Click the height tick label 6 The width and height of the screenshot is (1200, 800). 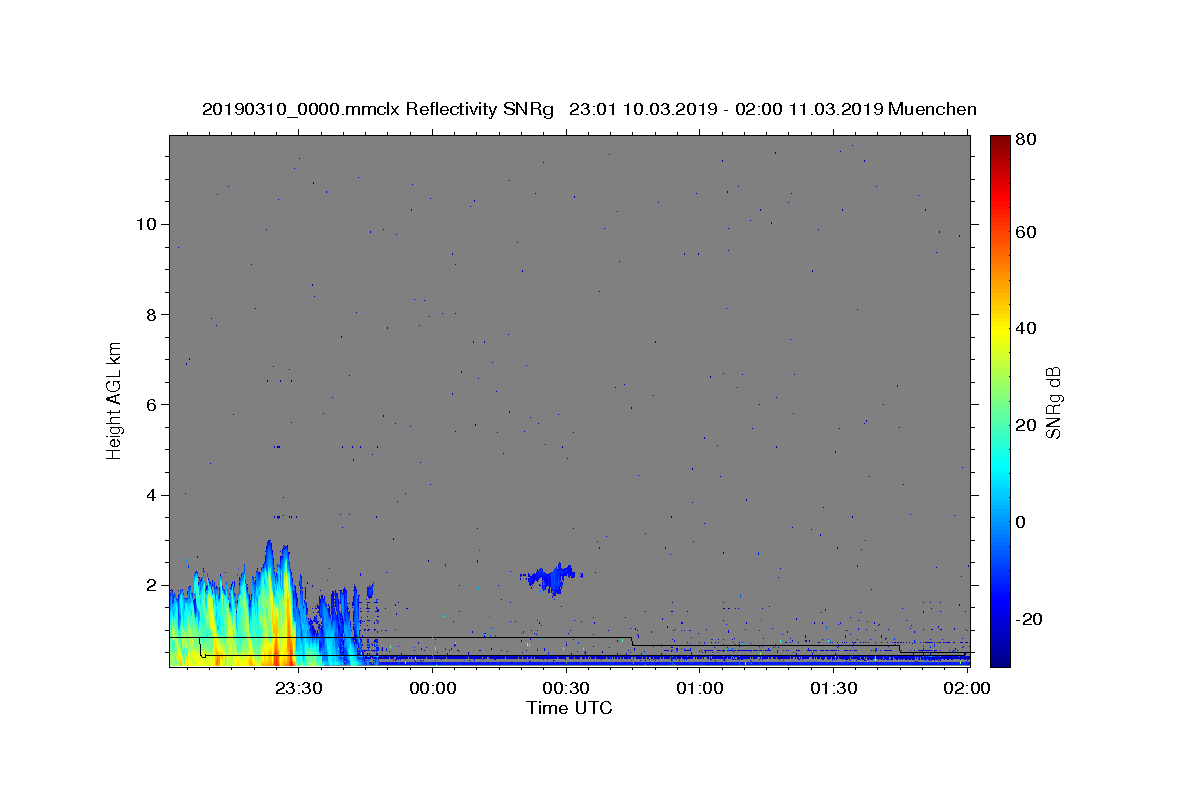click(152, 404)
